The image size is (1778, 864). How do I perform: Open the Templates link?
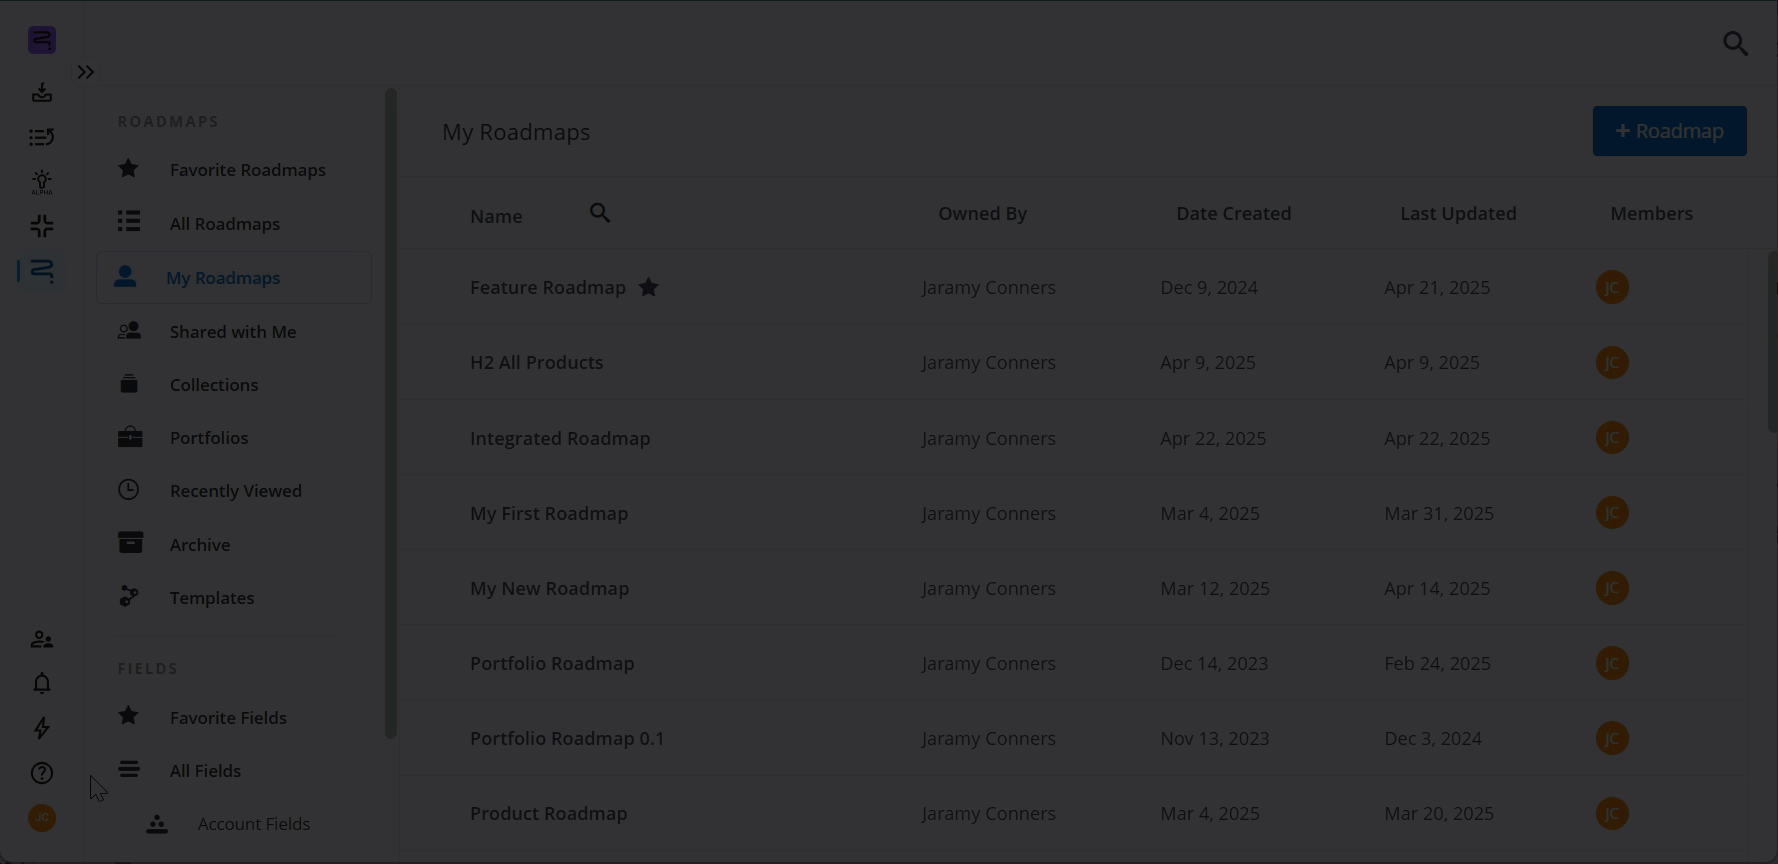click(x=211, y=597)
